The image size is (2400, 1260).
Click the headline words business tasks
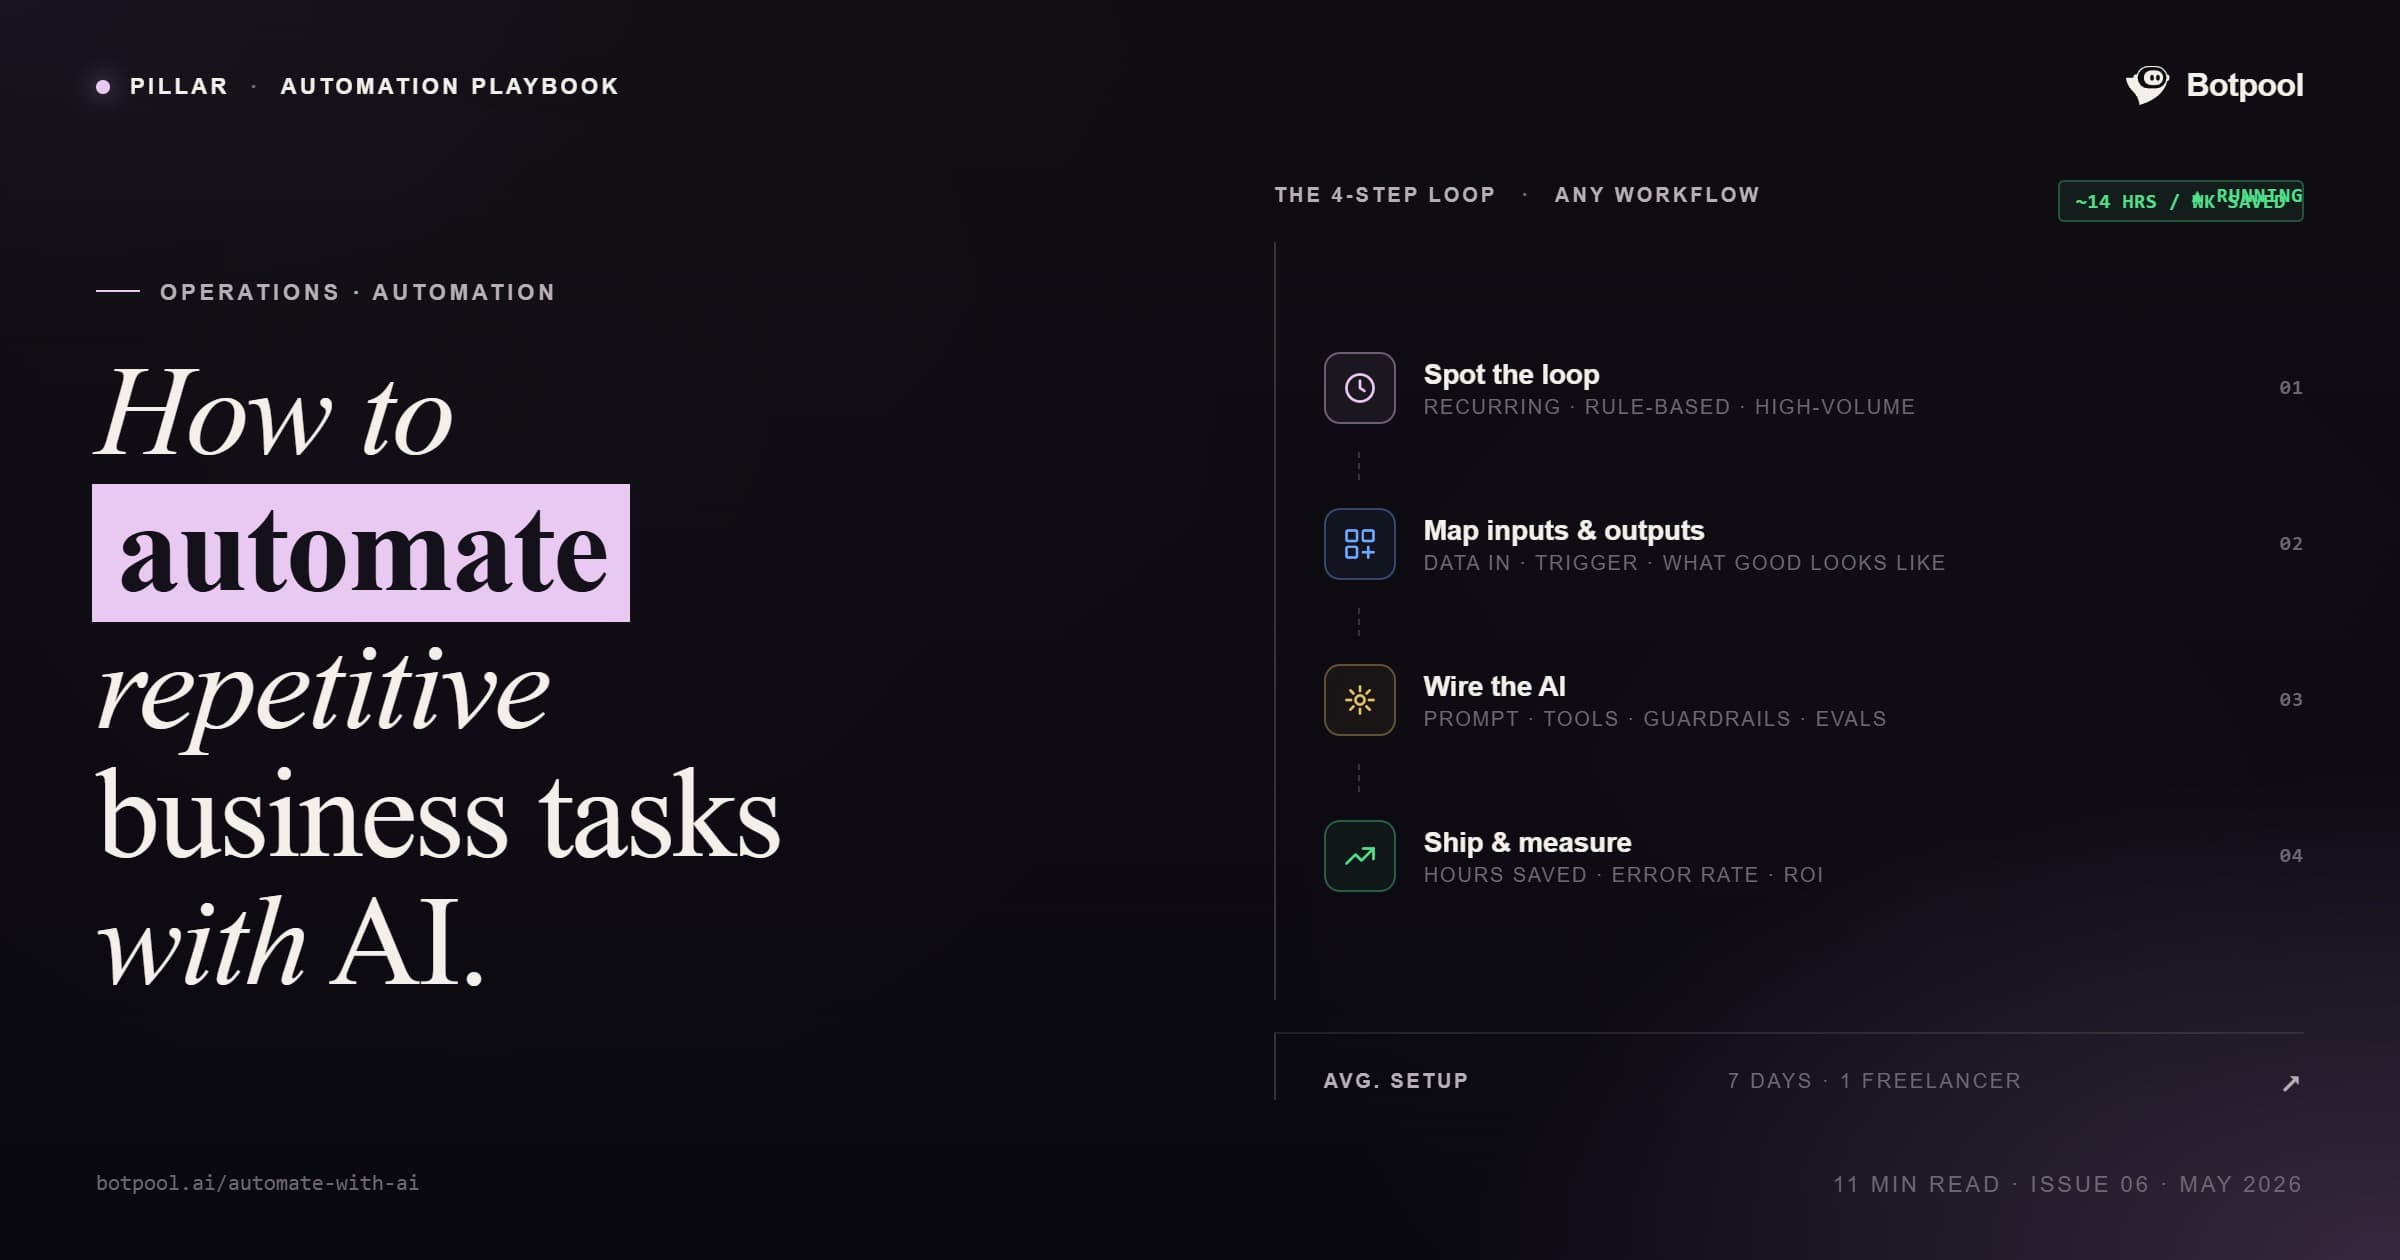[438, 814]
